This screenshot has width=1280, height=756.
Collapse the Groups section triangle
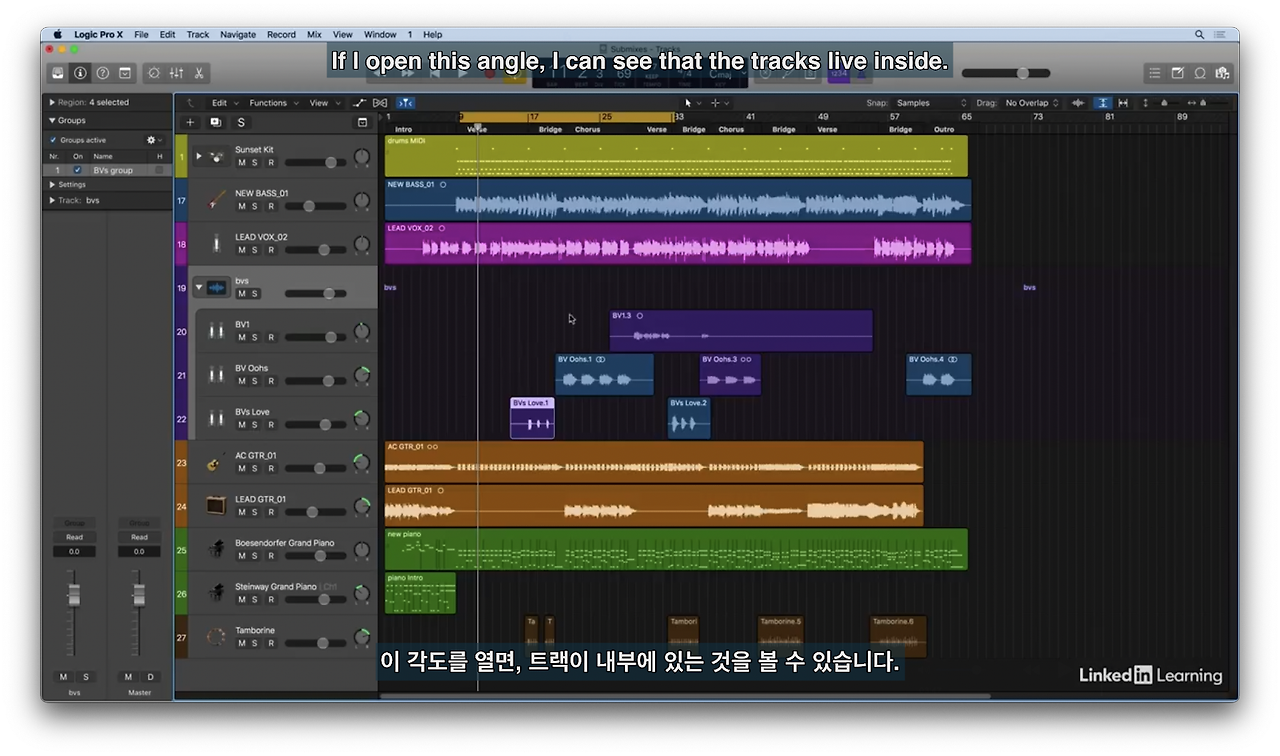pos(51,120)
